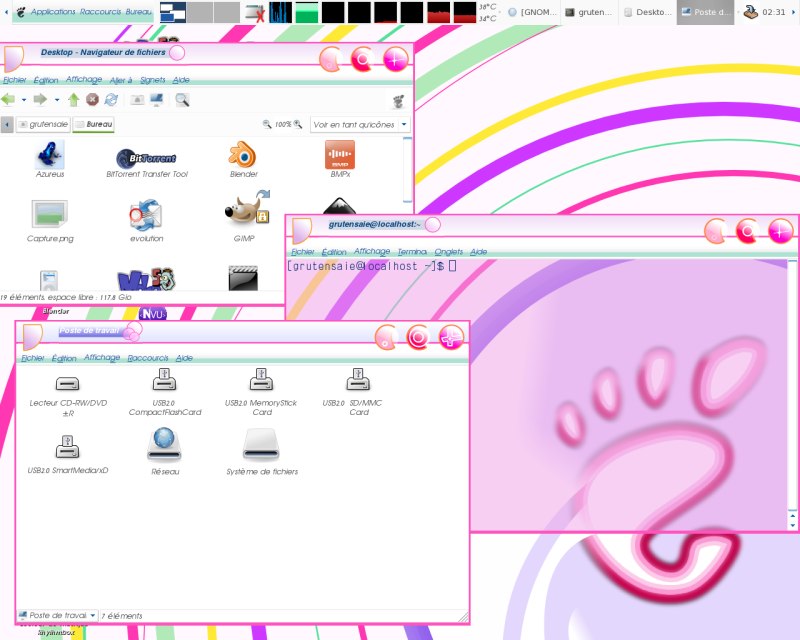
Task: Click the Forward arrow in file browser toolbar
Action: pyautogui.click(x=40, y=100)
